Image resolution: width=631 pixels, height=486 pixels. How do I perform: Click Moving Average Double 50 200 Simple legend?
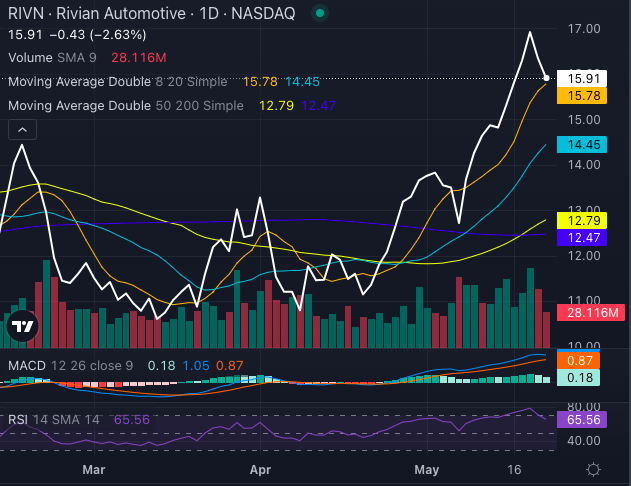tap(126, 106)
